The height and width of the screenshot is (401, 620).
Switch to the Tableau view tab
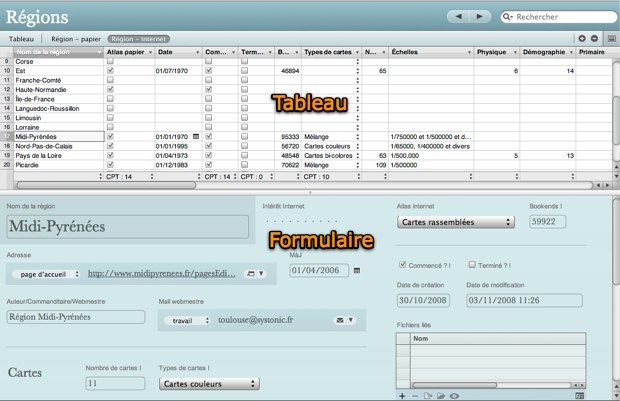21,39
